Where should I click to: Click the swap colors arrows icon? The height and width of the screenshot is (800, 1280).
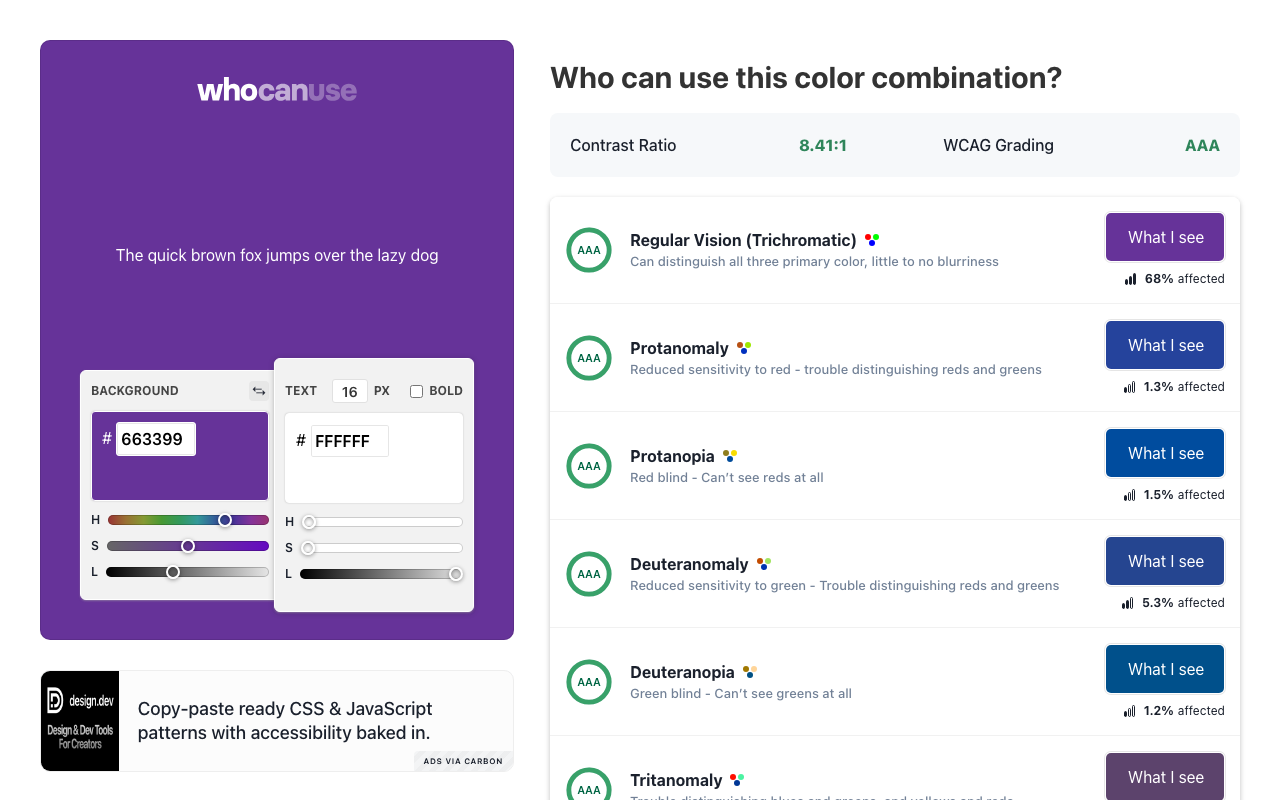click(259, 391)
